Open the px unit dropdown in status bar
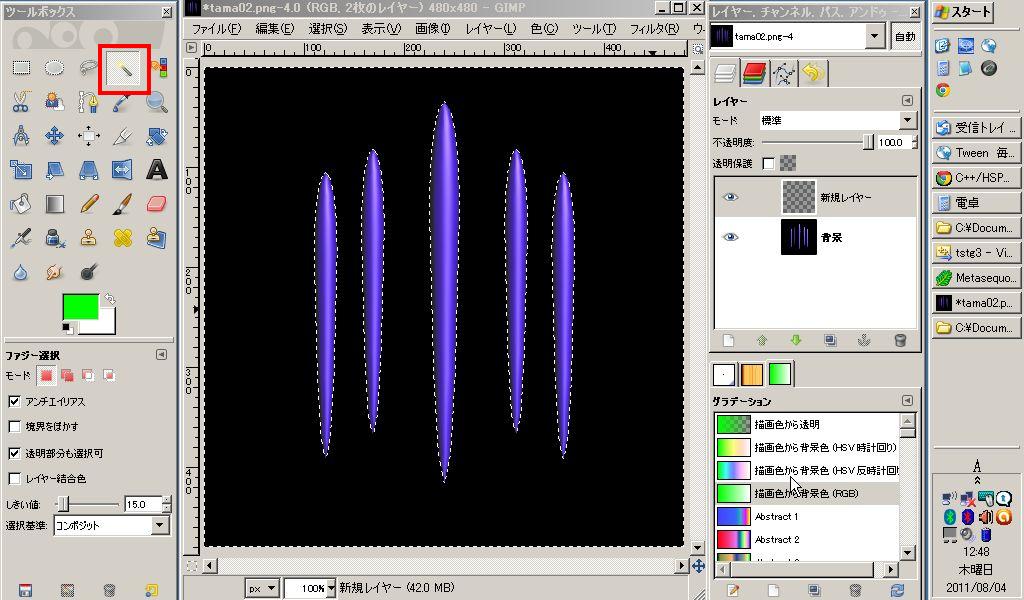1024x600 pixels. pos(262,588)
